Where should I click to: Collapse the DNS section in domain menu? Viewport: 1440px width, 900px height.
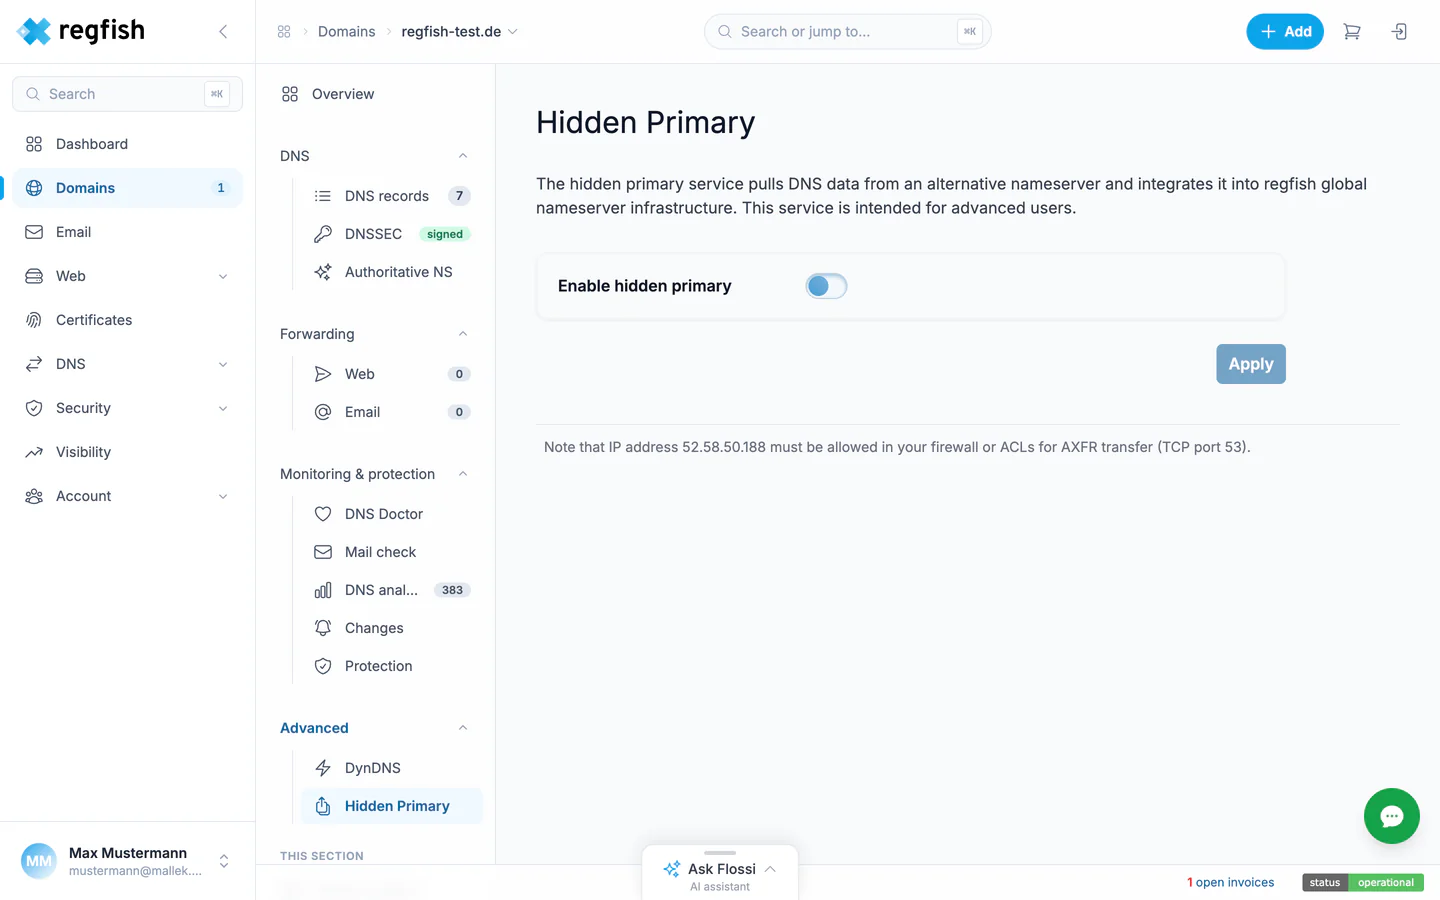(x=463, y=156)
